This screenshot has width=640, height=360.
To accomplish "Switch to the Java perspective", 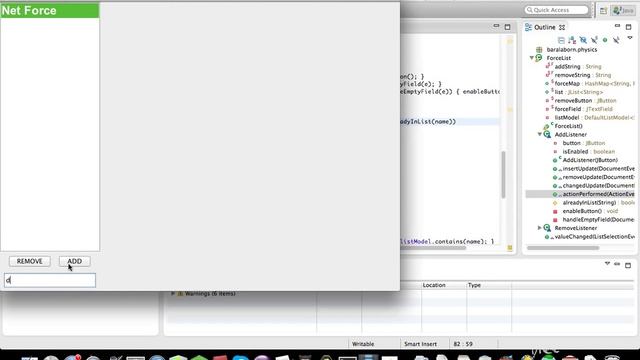I will click(x=623, y=11).
